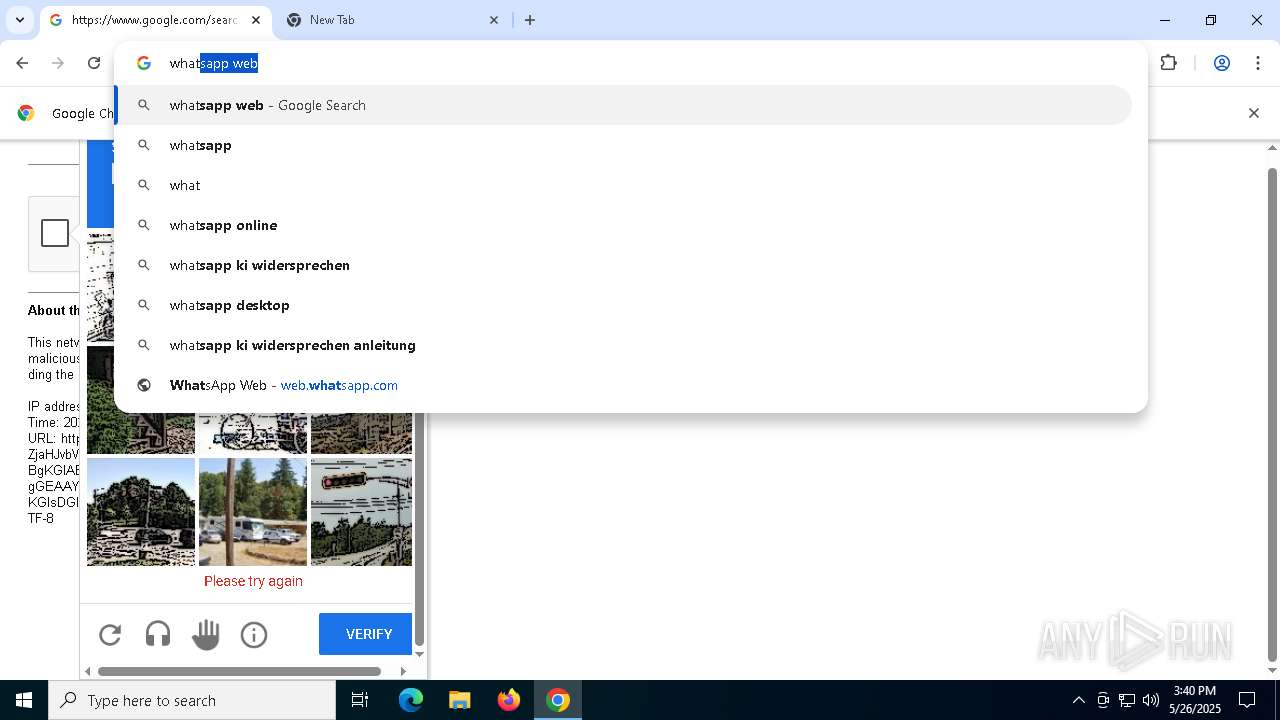Select the 'what' suggestion
The height and width of the screenshot is (720, 1280).
tap(624, 185)
